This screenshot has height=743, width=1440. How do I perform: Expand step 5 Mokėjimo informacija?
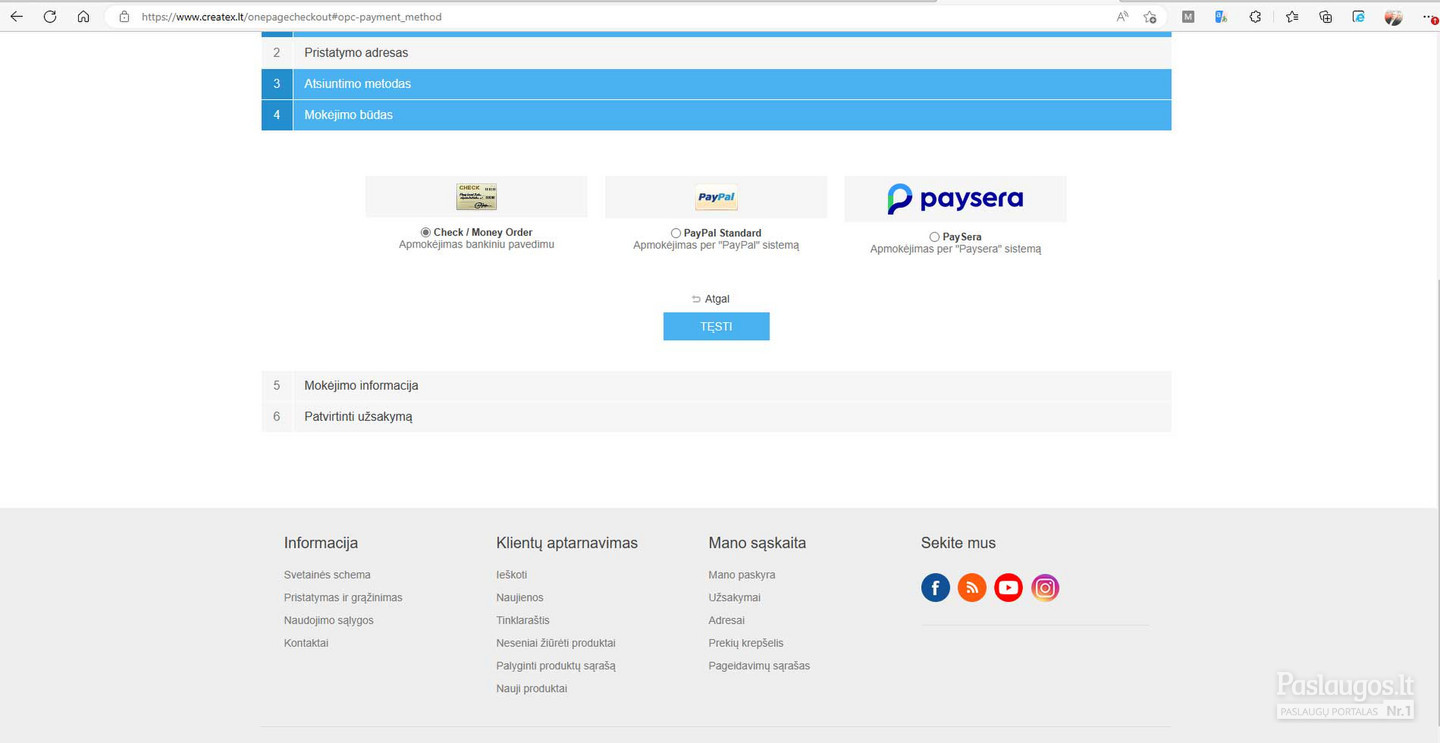point(716,385)
